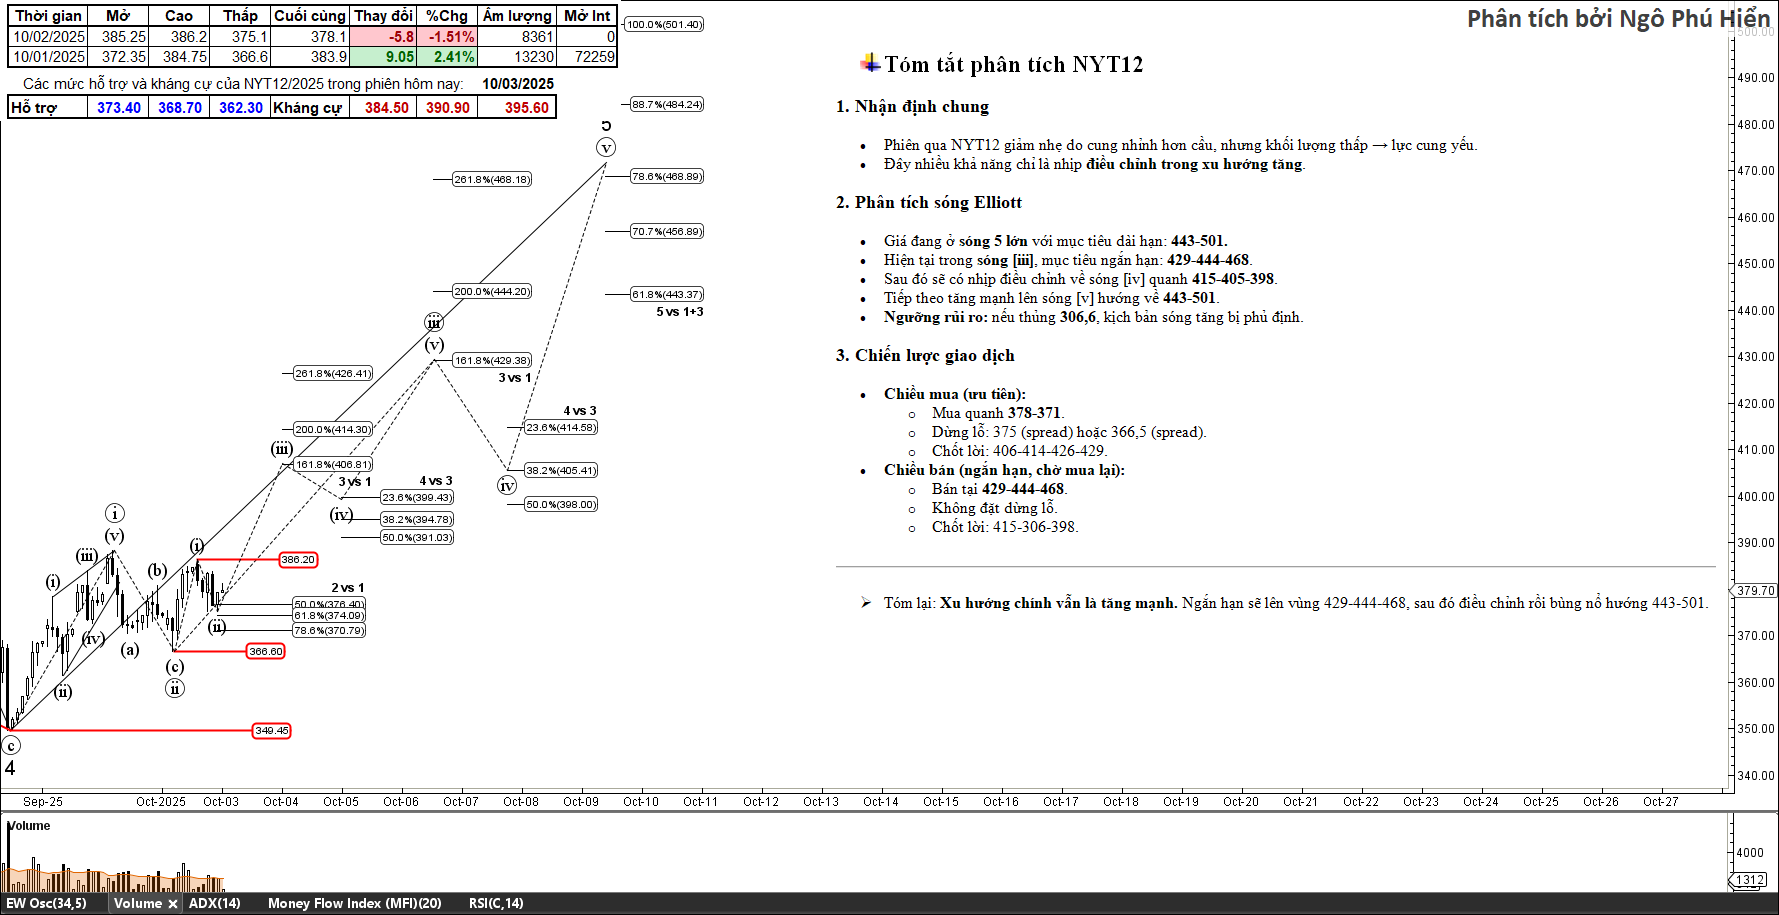
Task: Click the red 349.45 support level label
Action: (x=271, y=731)
